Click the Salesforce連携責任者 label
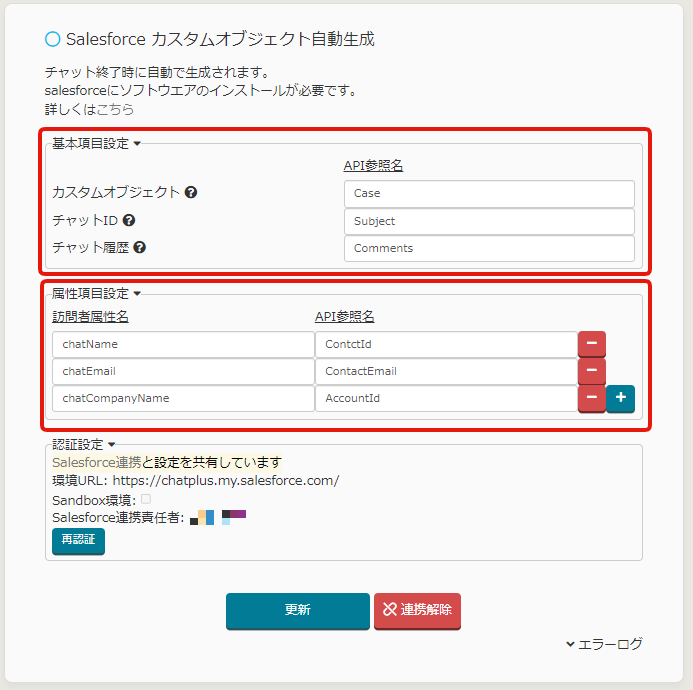The height and width of the screenshot is (690, 693). pos(118,517)
